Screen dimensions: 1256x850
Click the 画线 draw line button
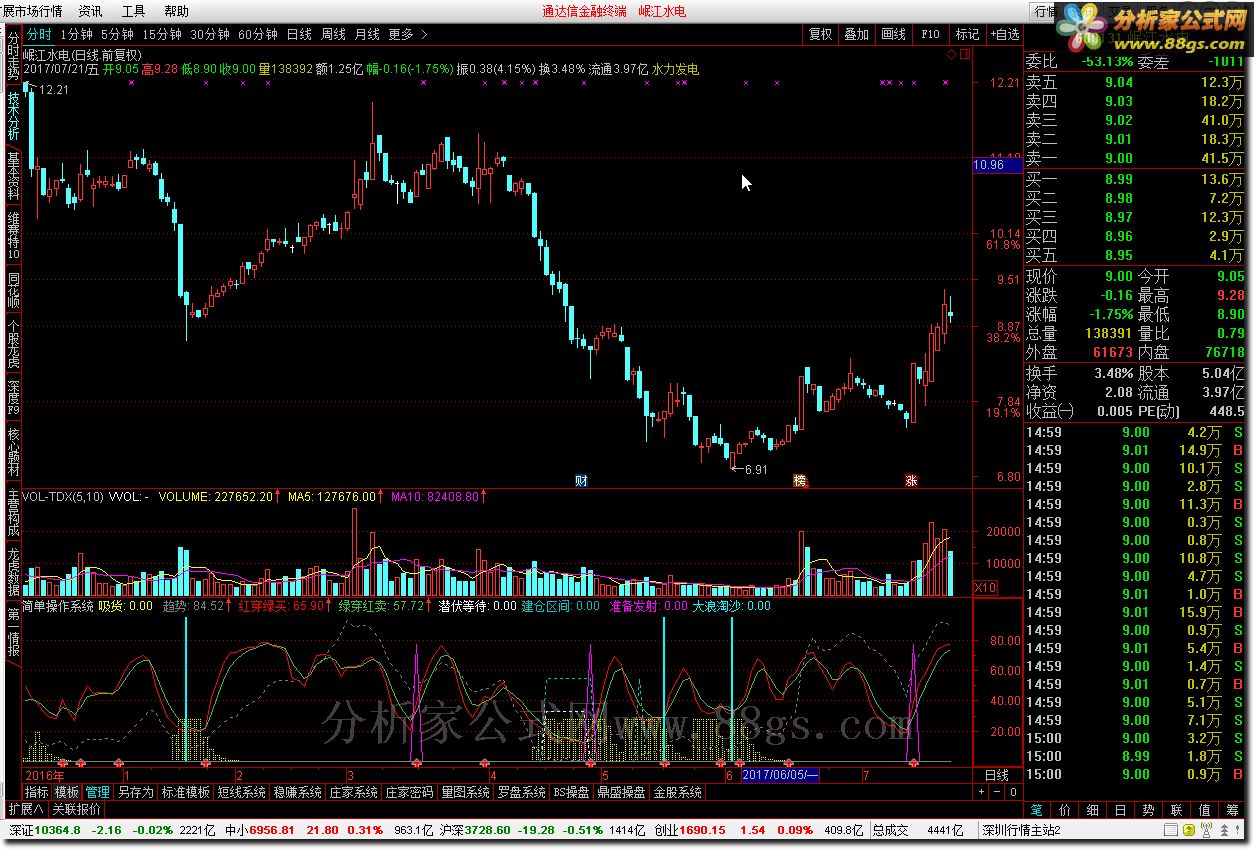(x=894, y=34)
